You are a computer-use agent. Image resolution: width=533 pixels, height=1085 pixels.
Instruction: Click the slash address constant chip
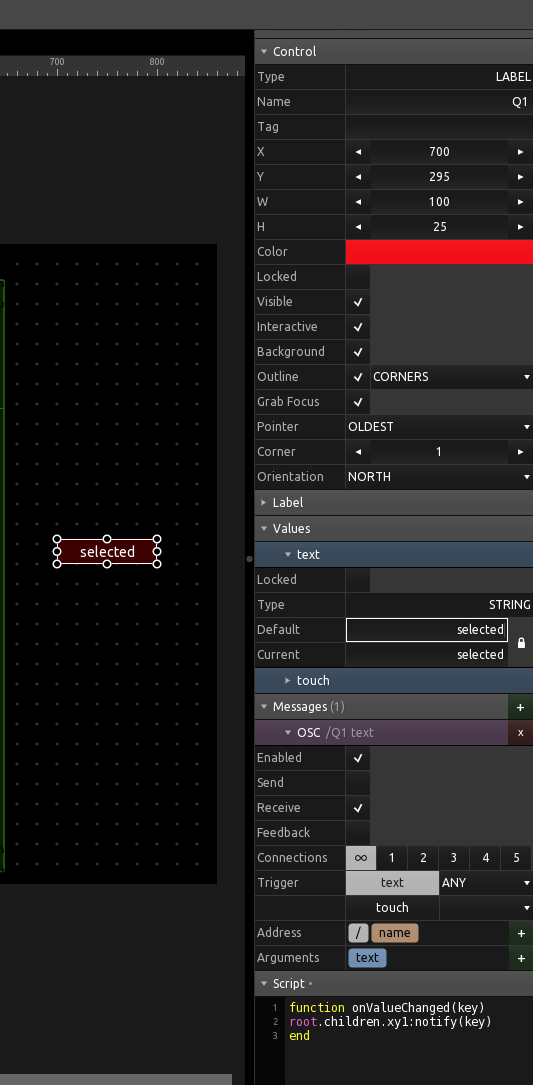358,933
